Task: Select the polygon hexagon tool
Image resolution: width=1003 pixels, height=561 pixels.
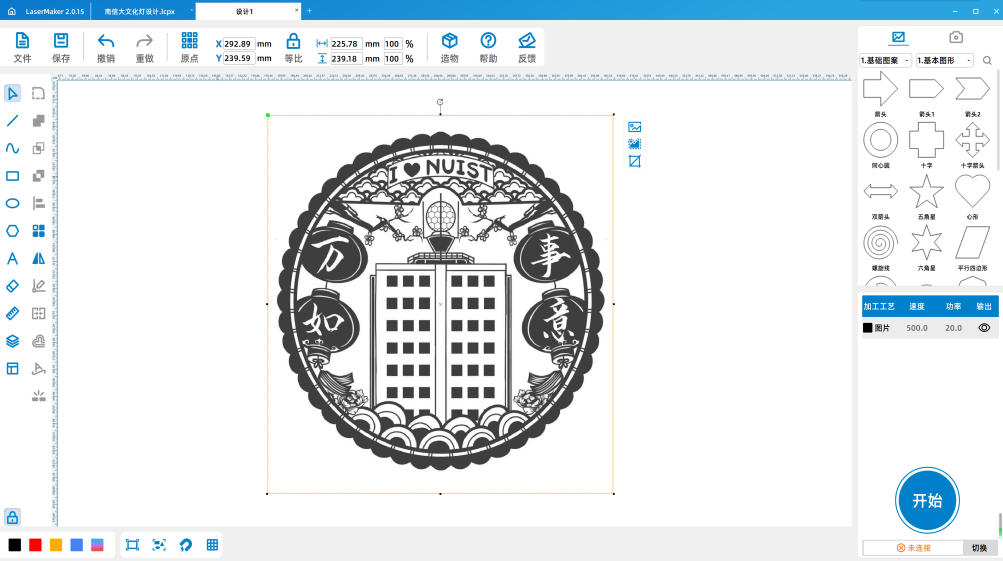Action: (x=13, y=231)
